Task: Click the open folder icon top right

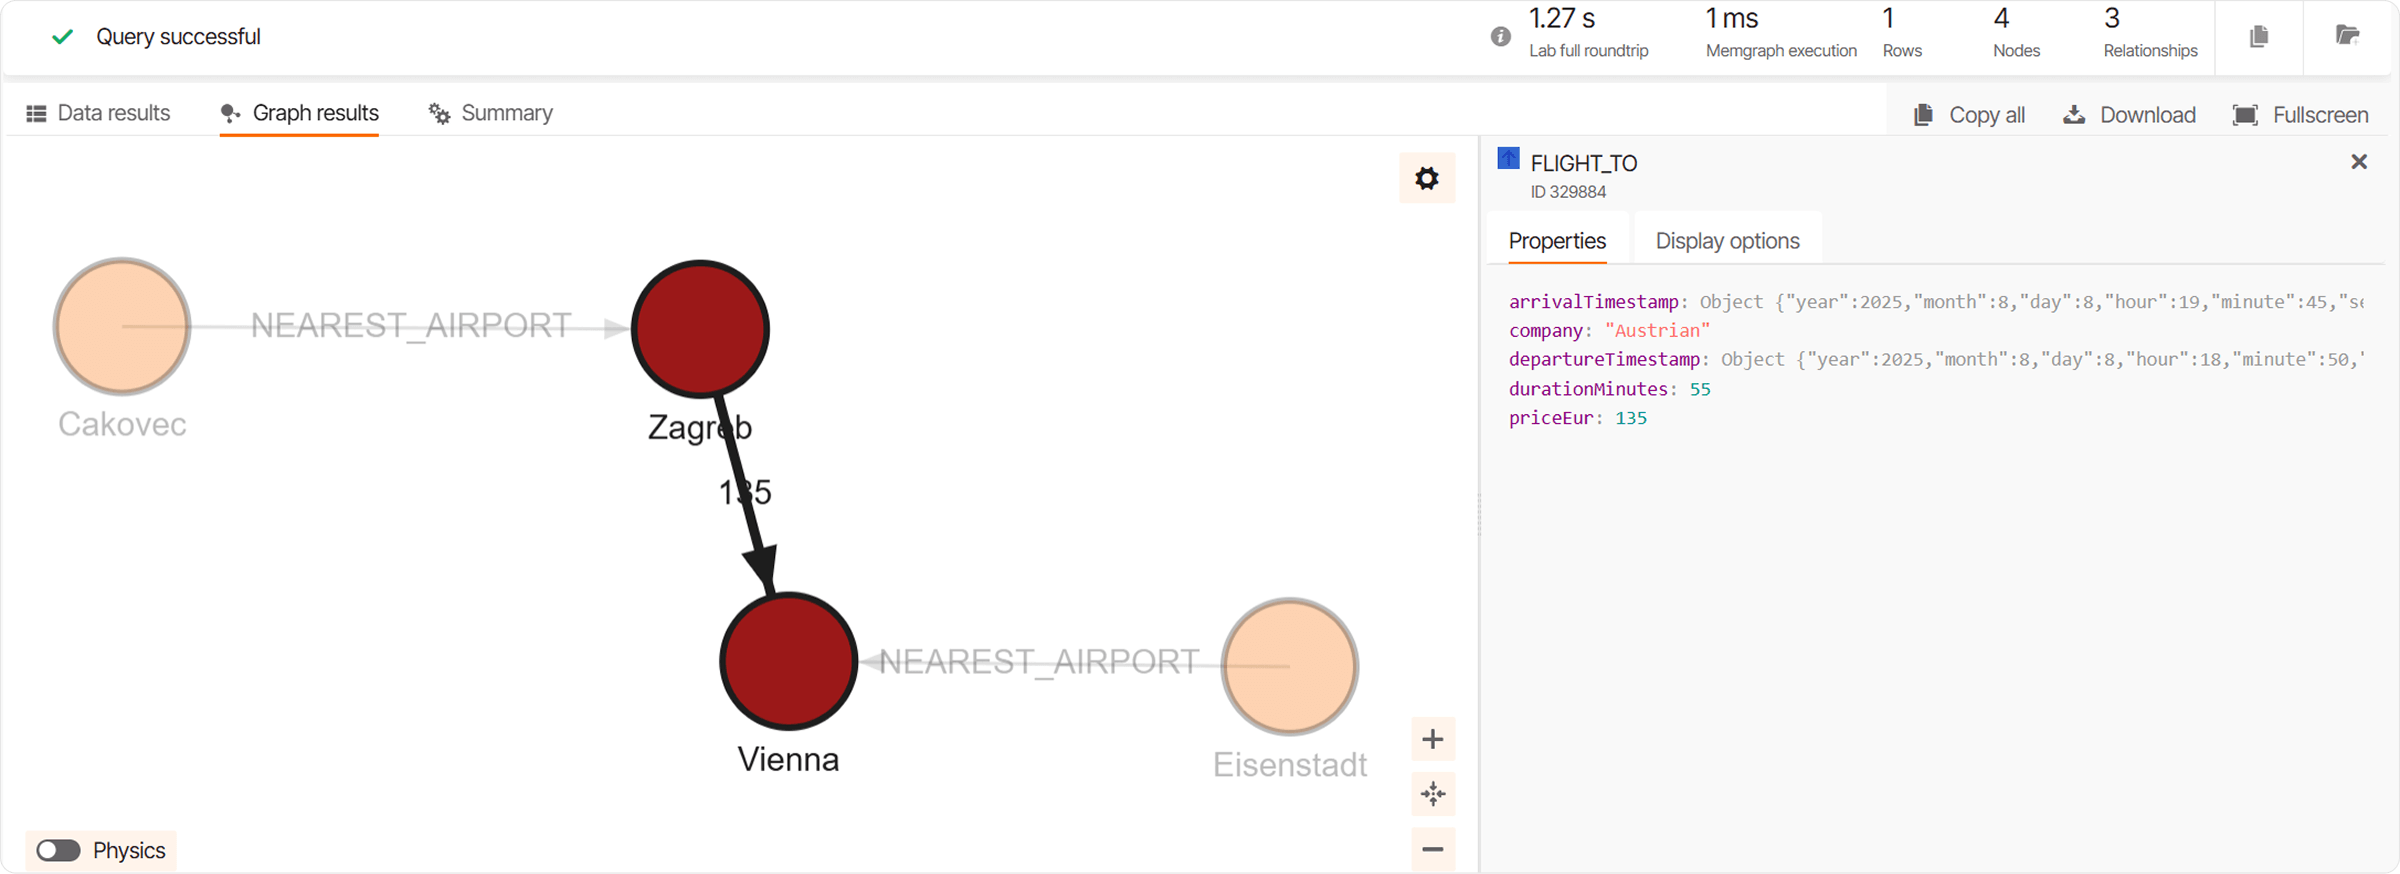Action: click(2347, 37)
